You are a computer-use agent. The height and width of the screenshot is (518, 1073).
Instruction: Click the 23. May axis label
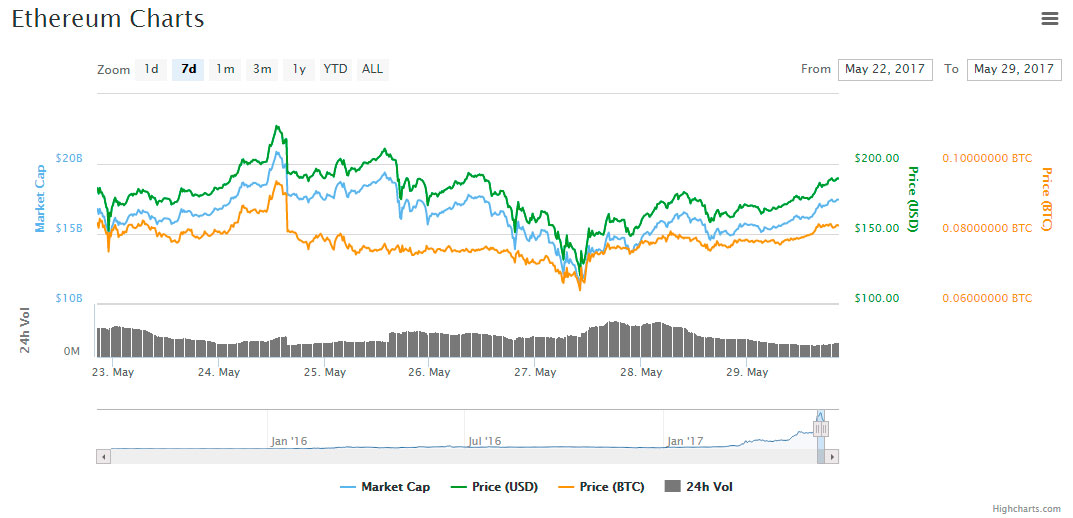tap(113, 373)
